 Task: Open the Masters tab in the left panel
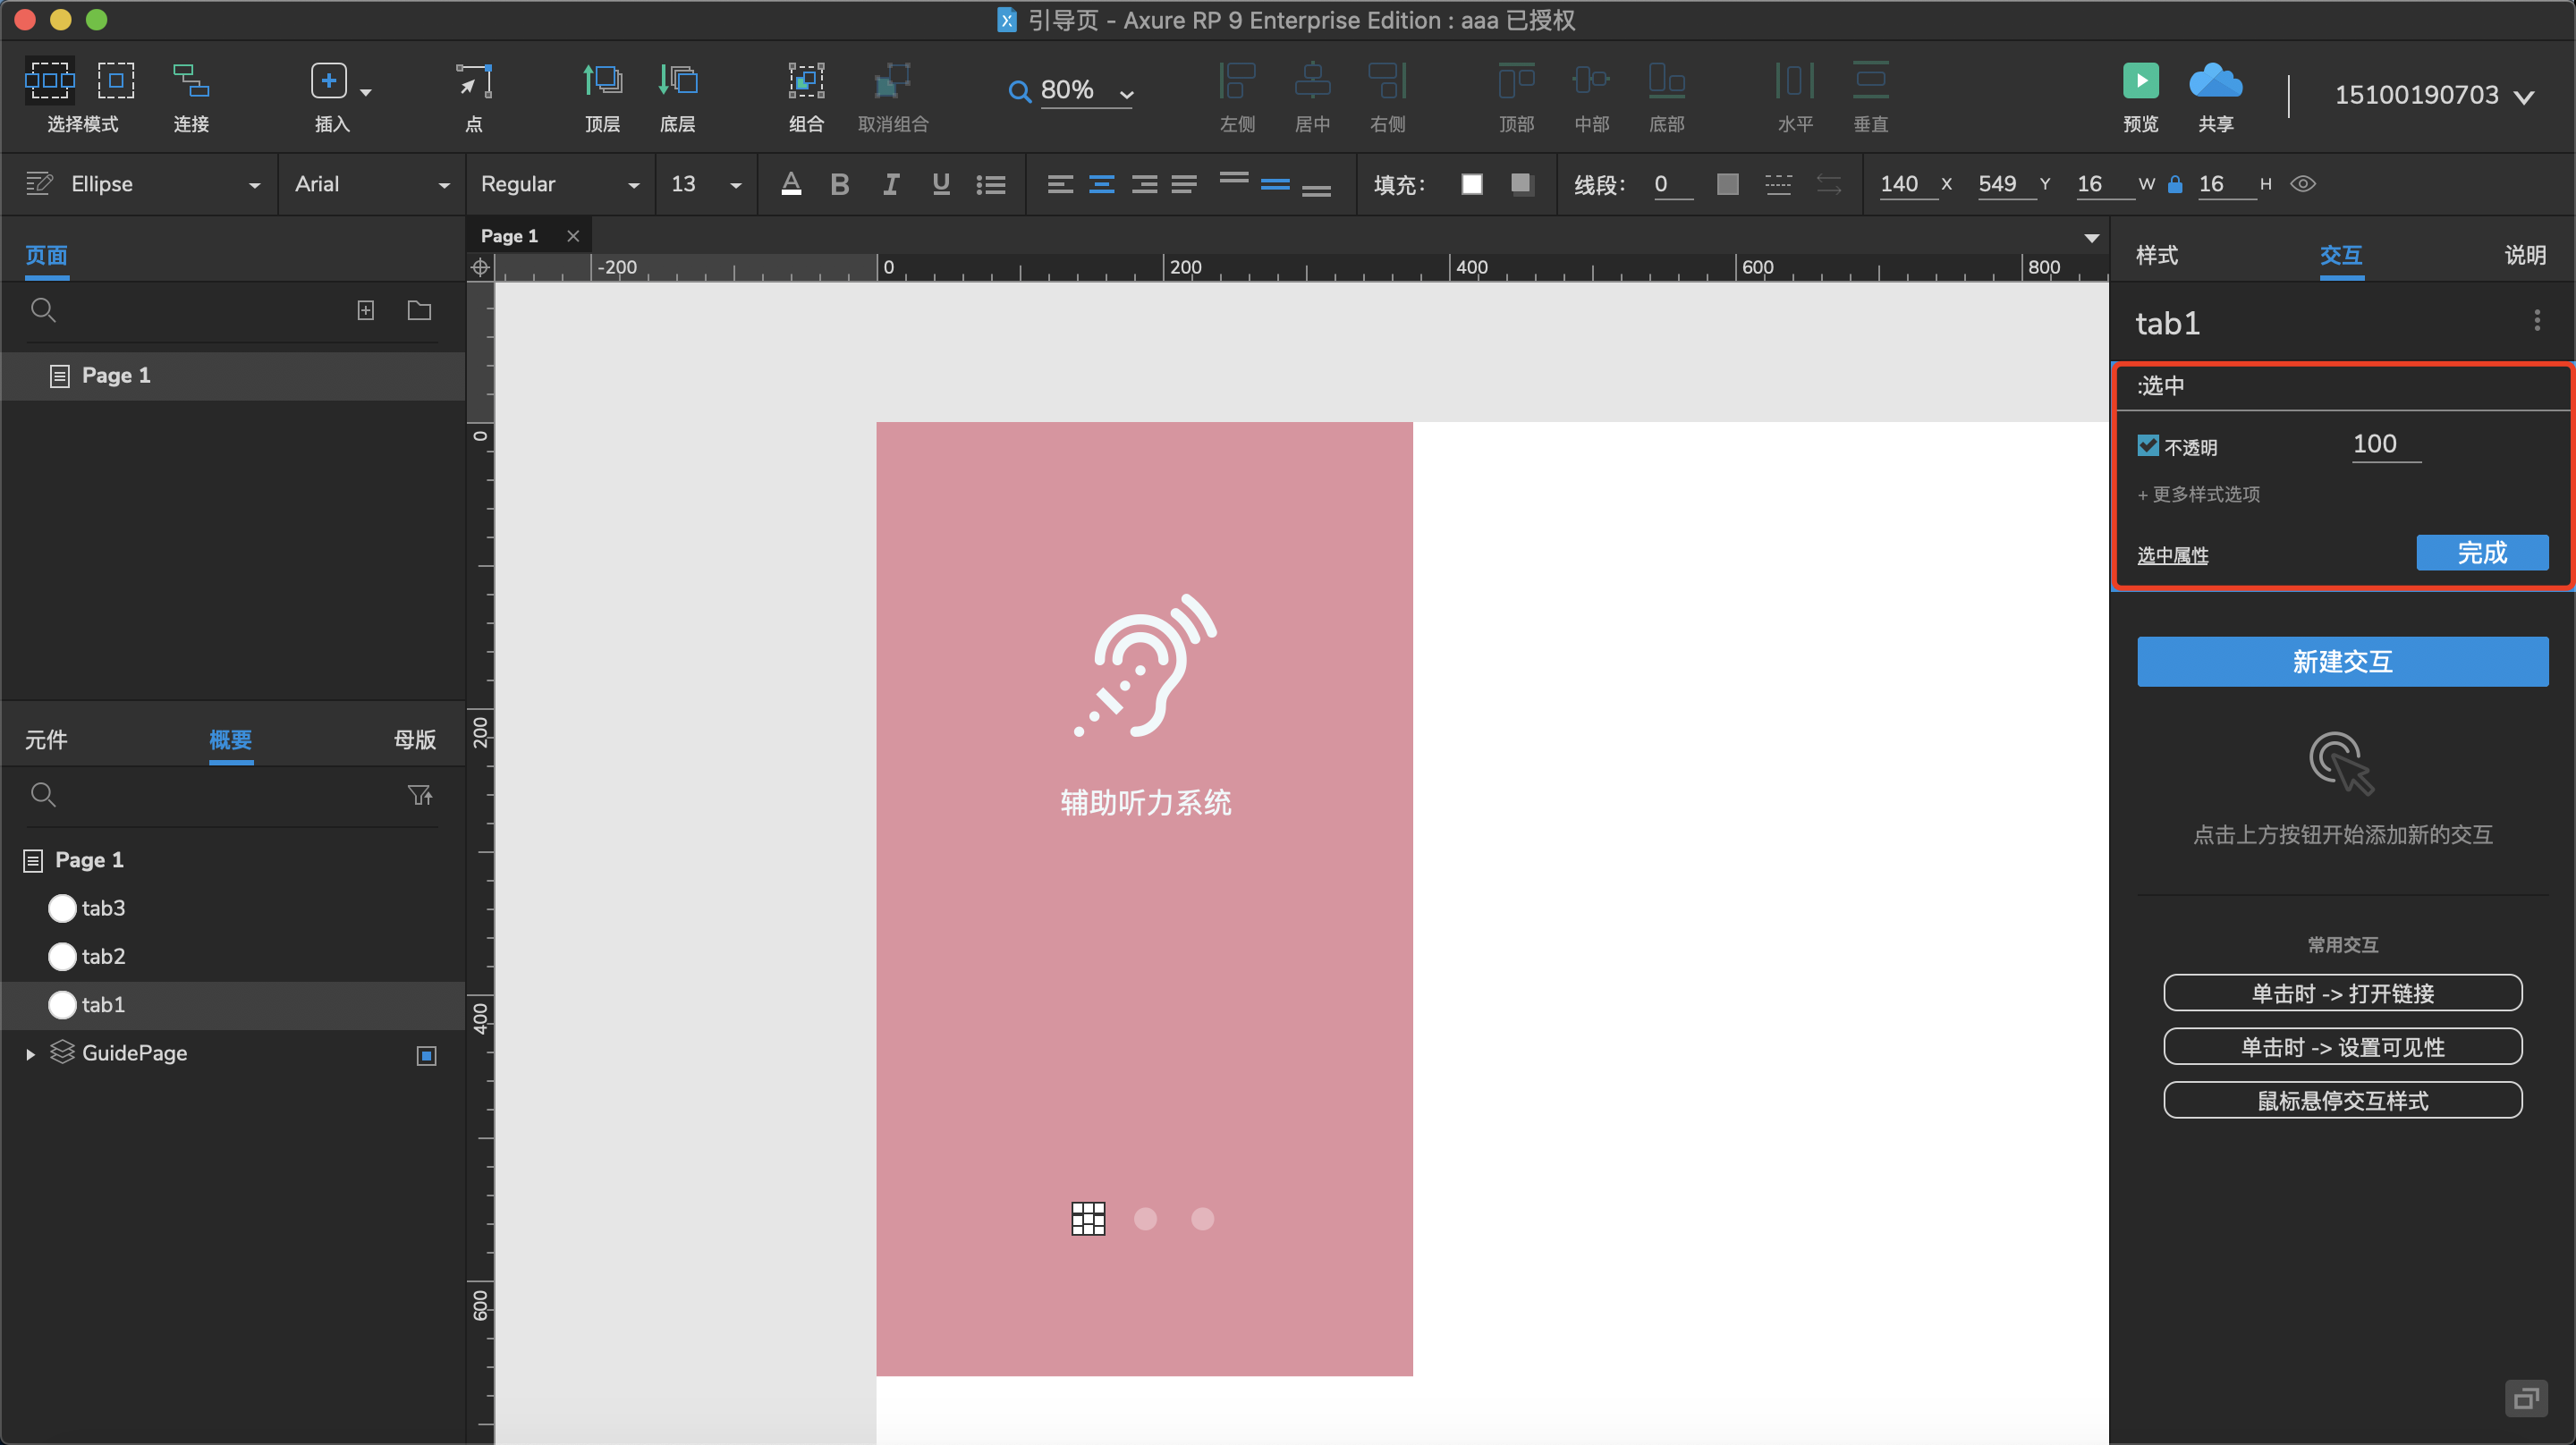[x=414, y=740]
